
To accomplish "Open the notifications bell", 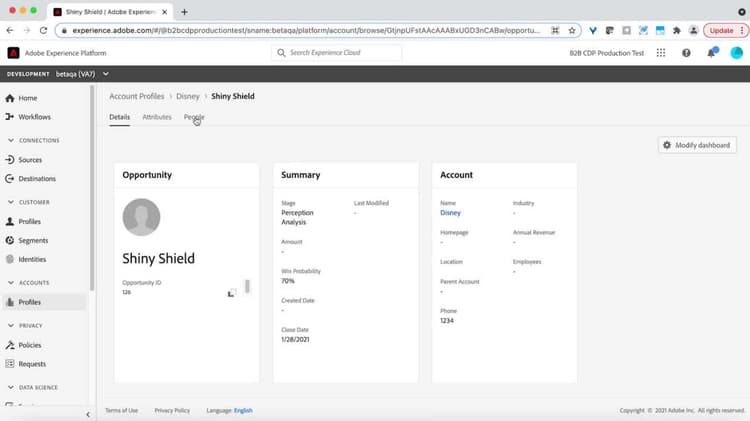I will coord(712,53).
